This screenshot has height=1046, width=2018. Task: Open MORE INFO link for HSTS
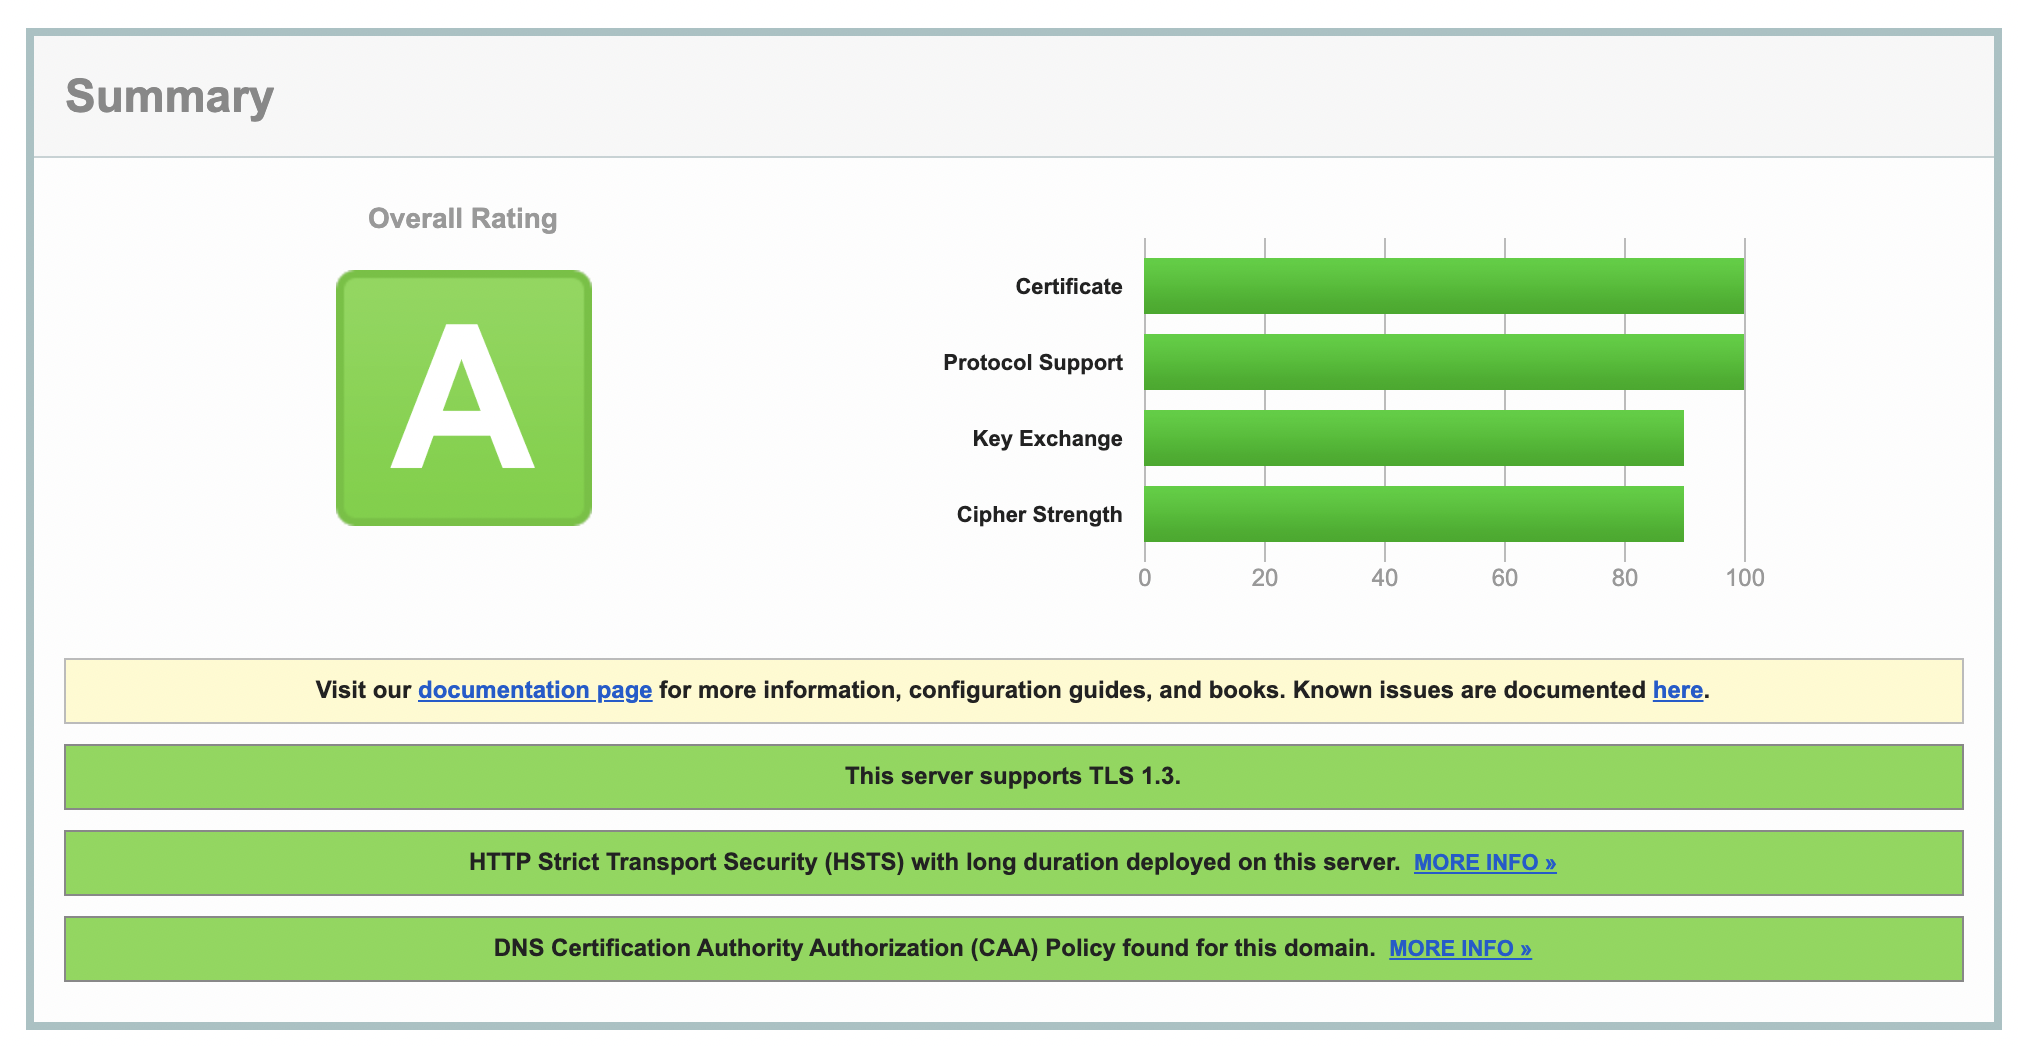click(1484, 862)
